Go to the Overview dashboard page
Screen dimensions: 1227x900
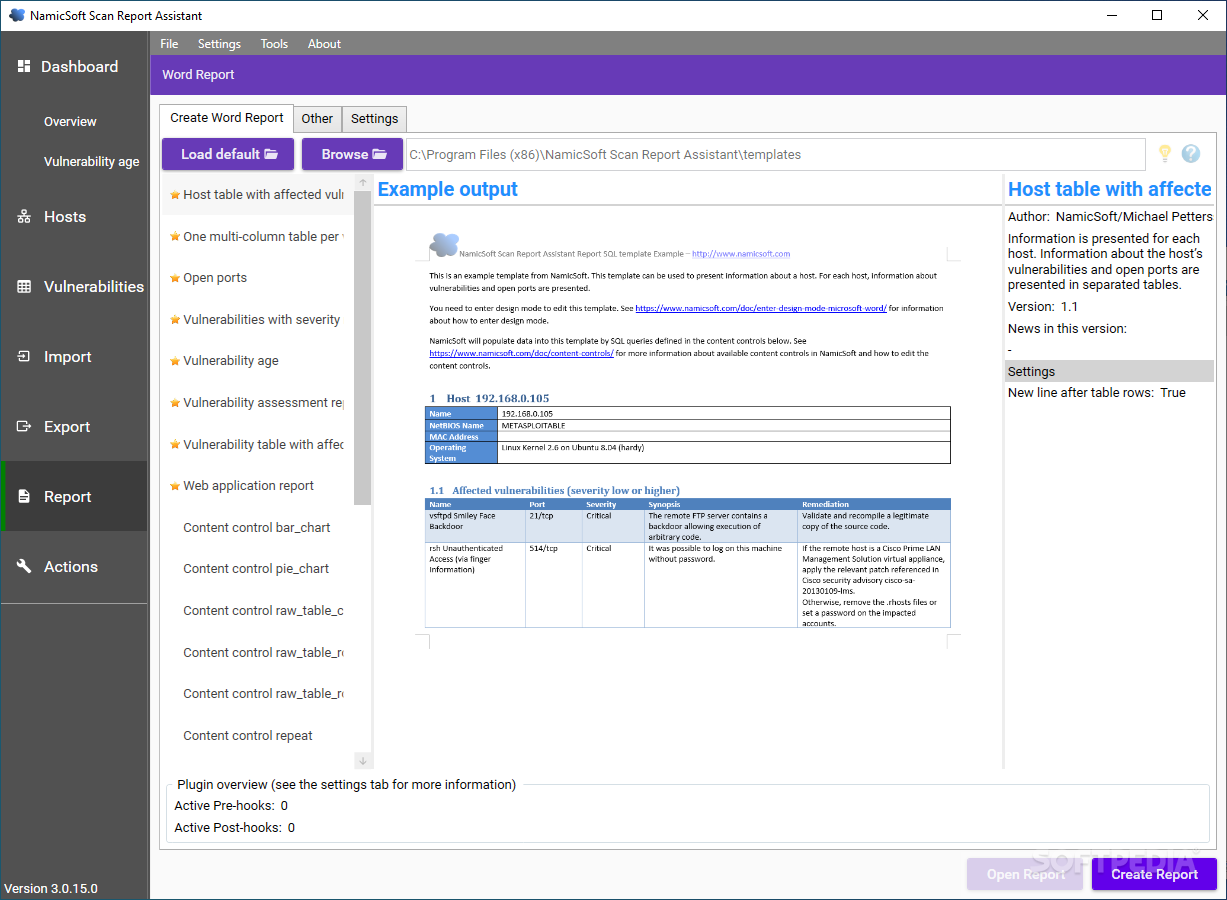[x=70, y=121]
